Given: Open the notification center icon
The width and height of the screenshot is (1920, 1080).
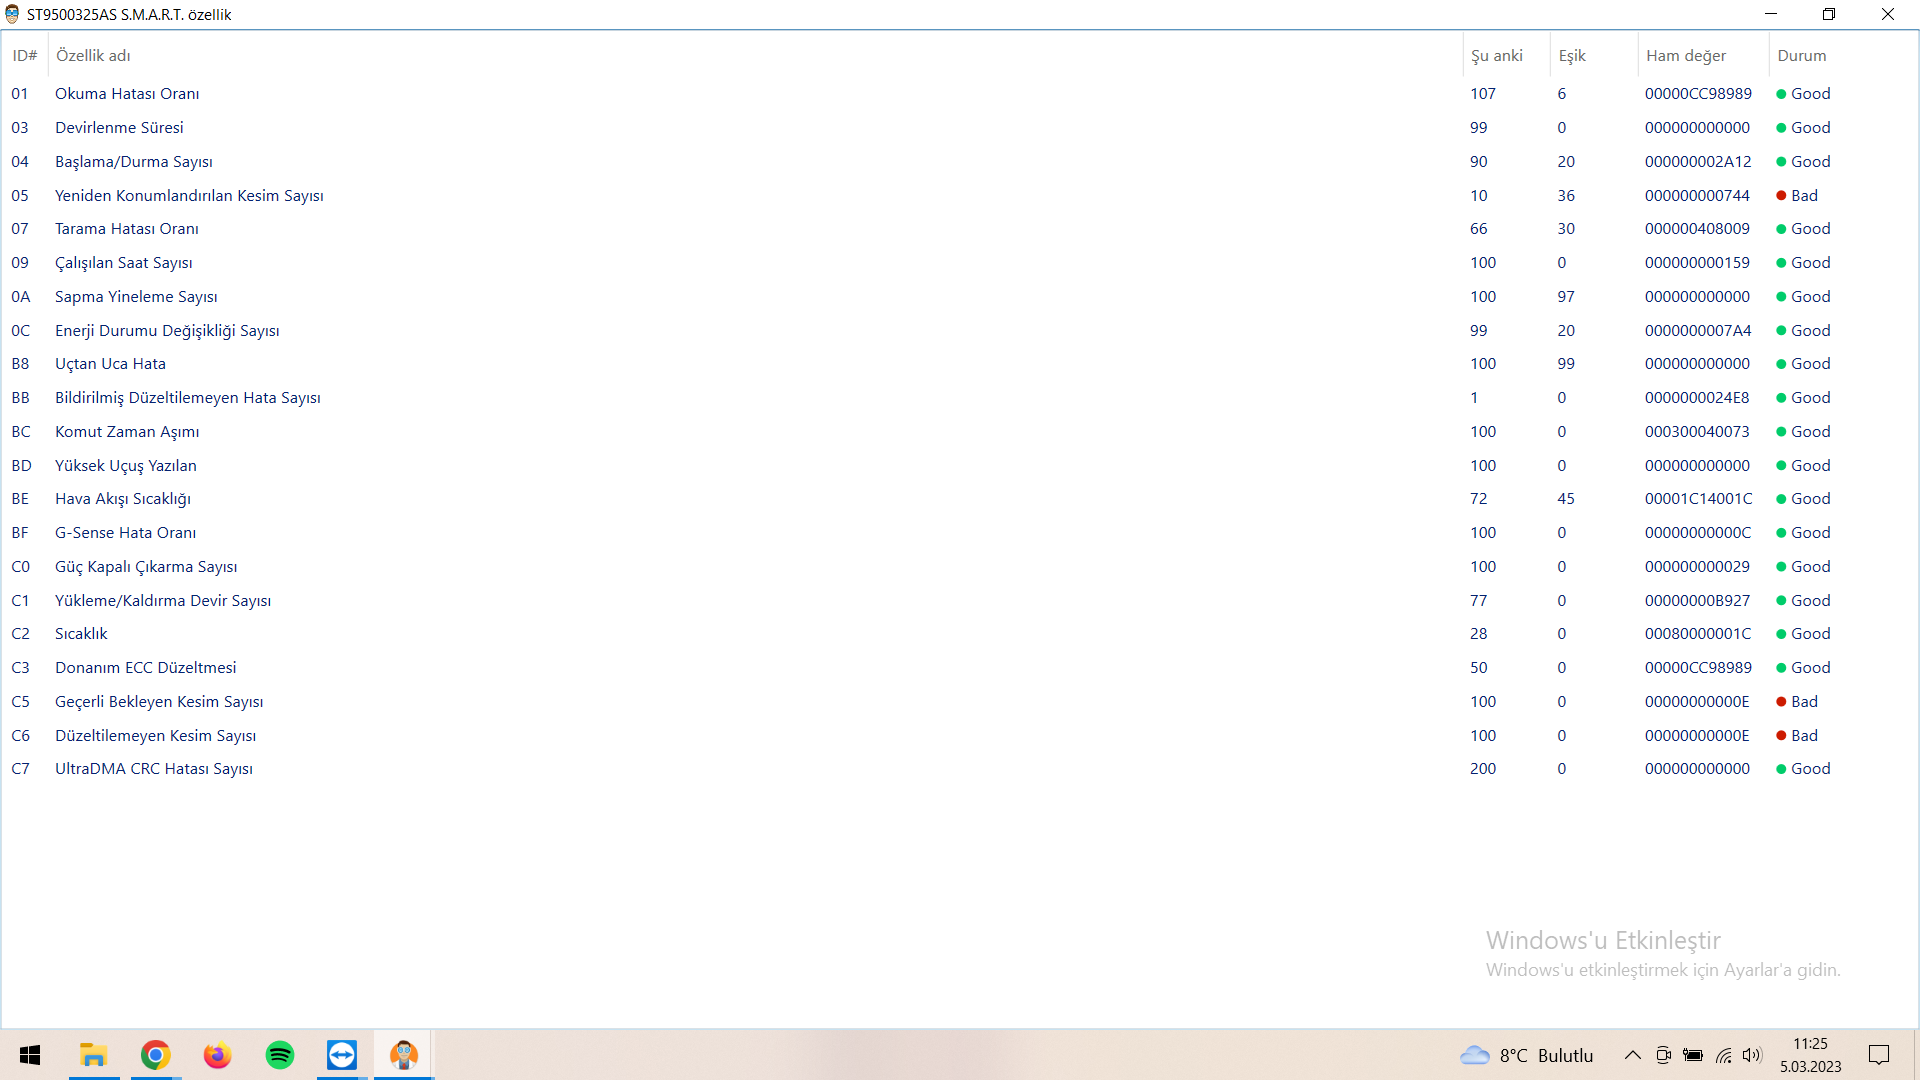Looking at the screenshot, I should pos(1879,1055).
